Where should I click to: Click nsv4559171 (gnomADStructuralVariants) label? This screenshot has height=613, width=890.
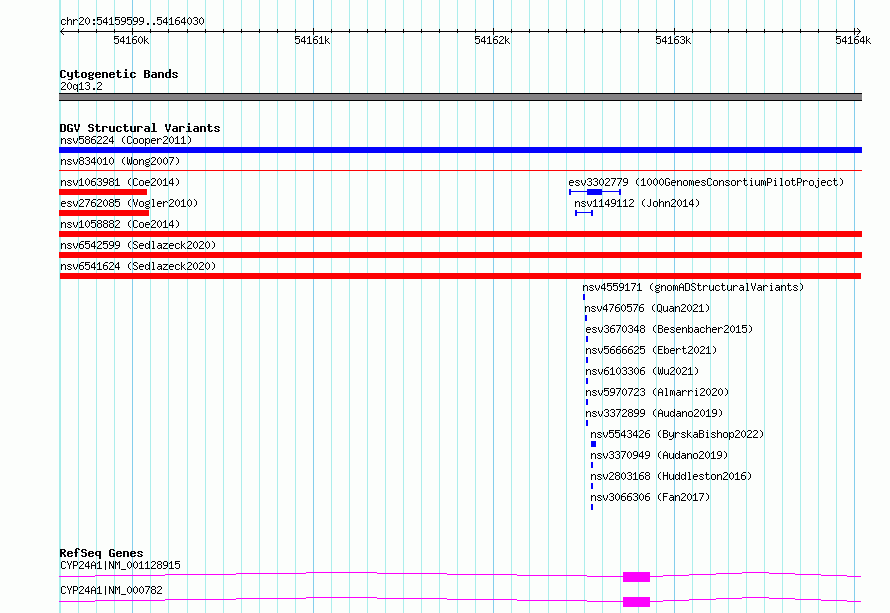pyautogui.click(x=693, y=287)
